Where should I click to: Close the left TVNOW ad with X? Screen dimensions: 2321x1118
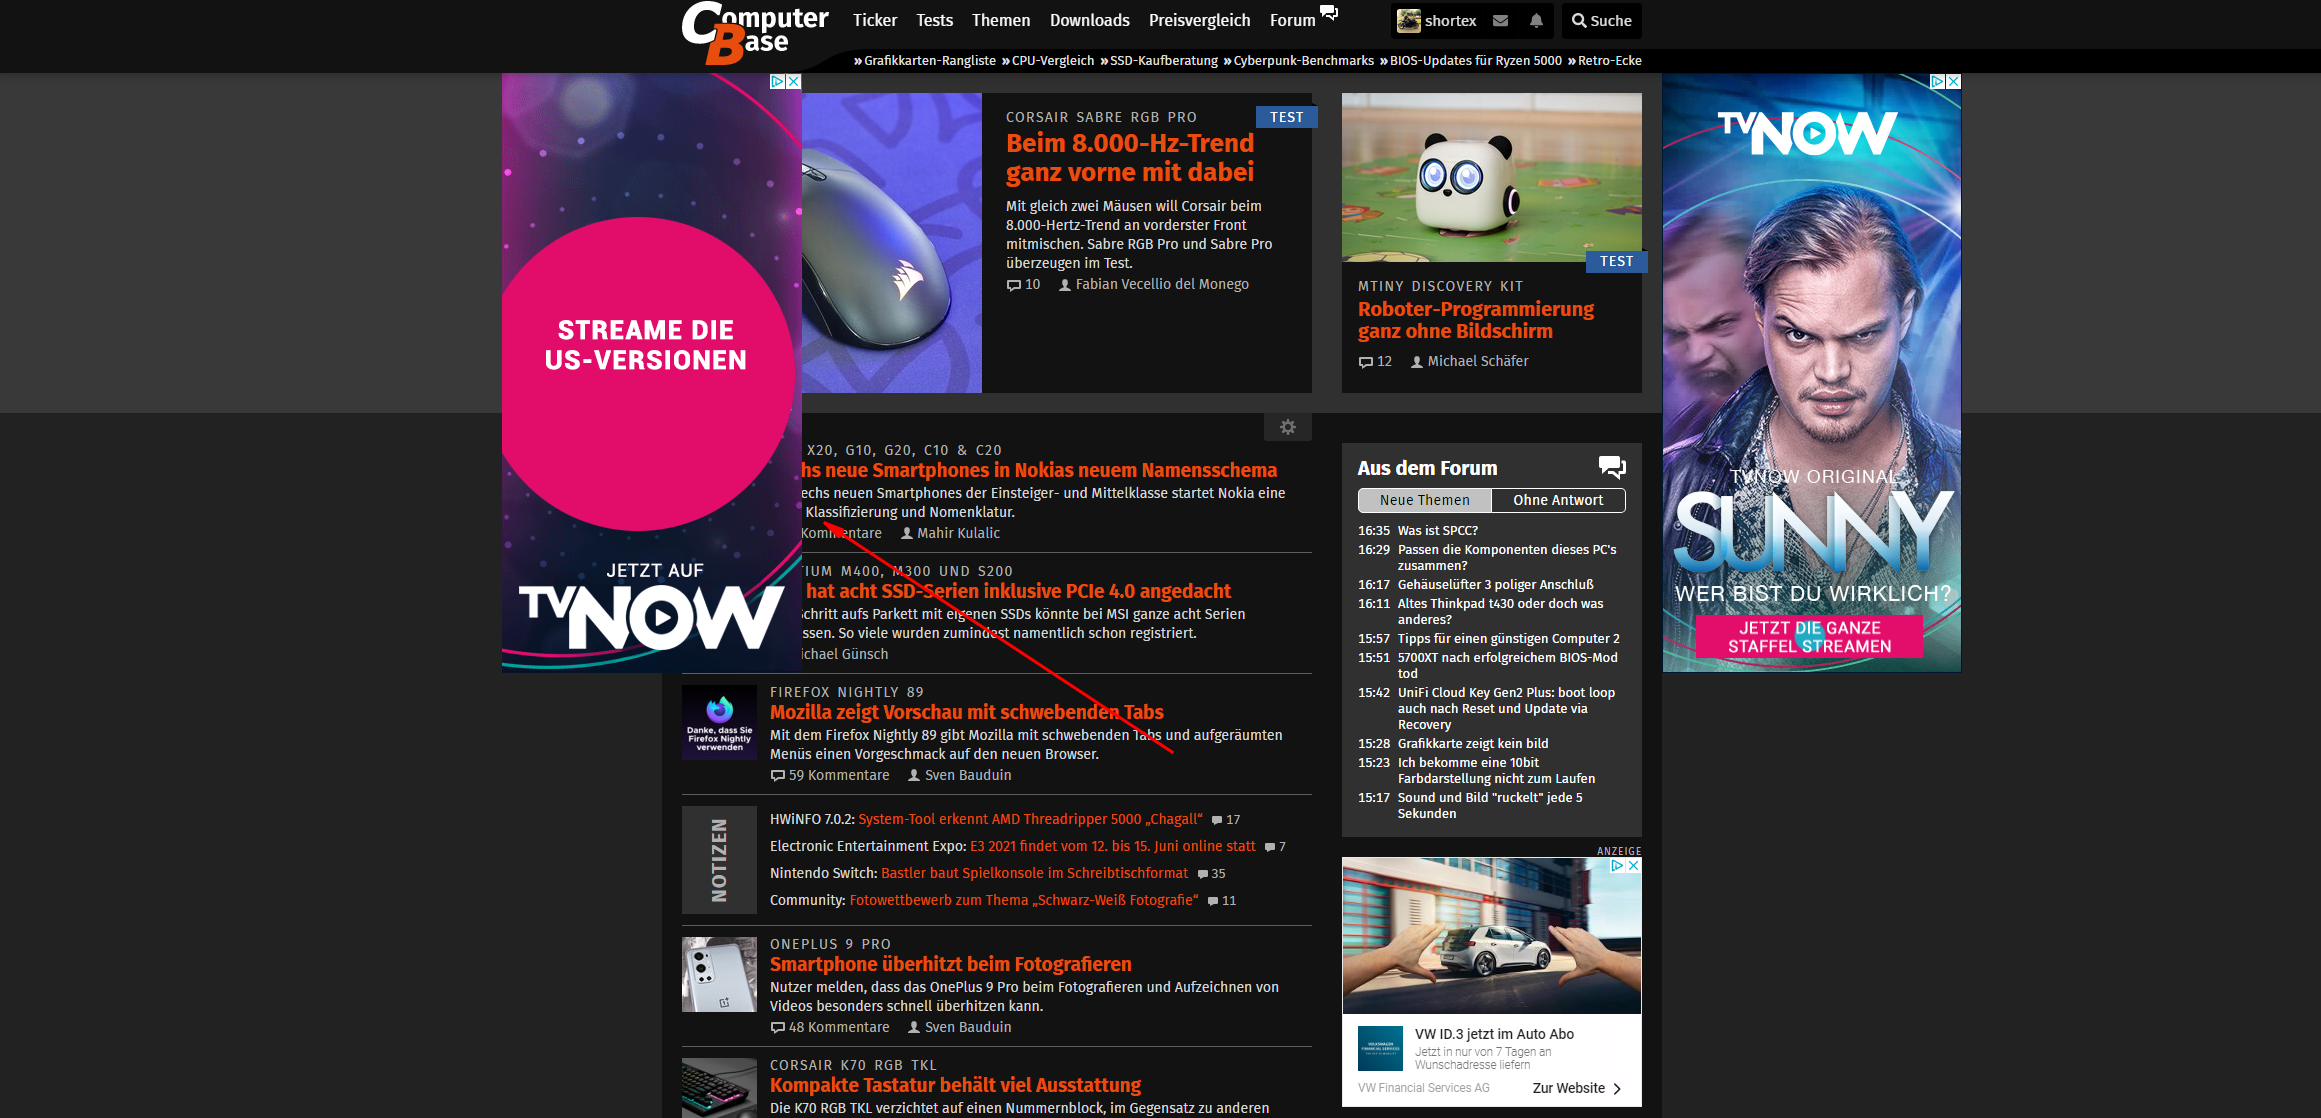793,82
